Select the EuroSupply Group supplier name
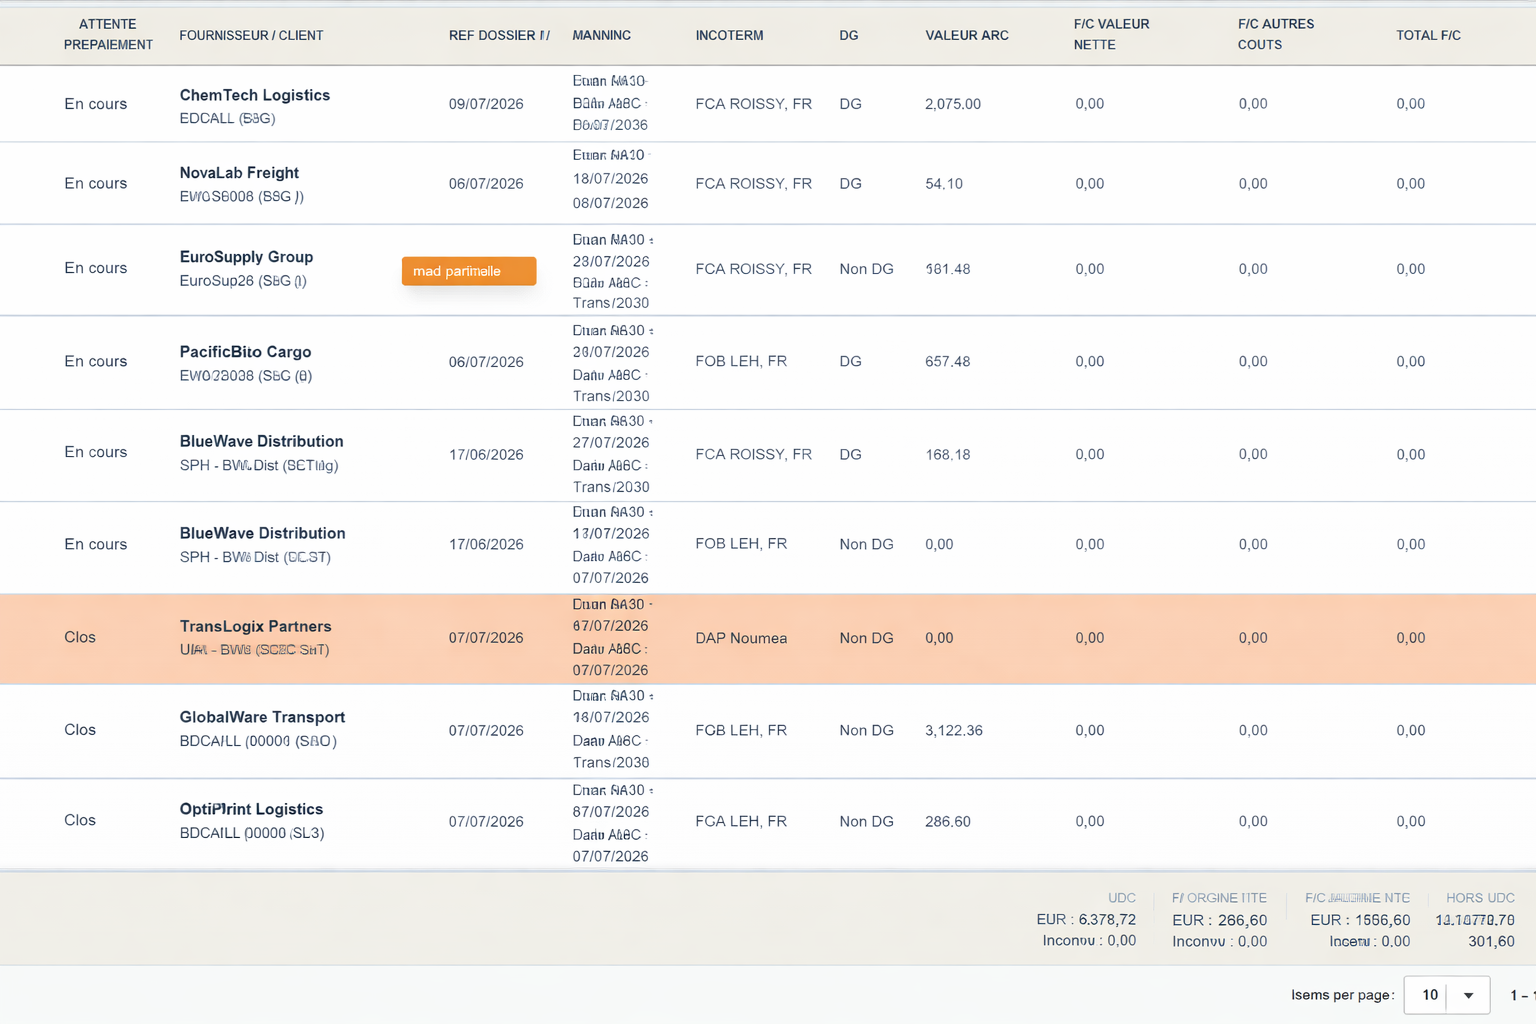This screenshot has height=1024, width=1536. [x=246, y=257]
